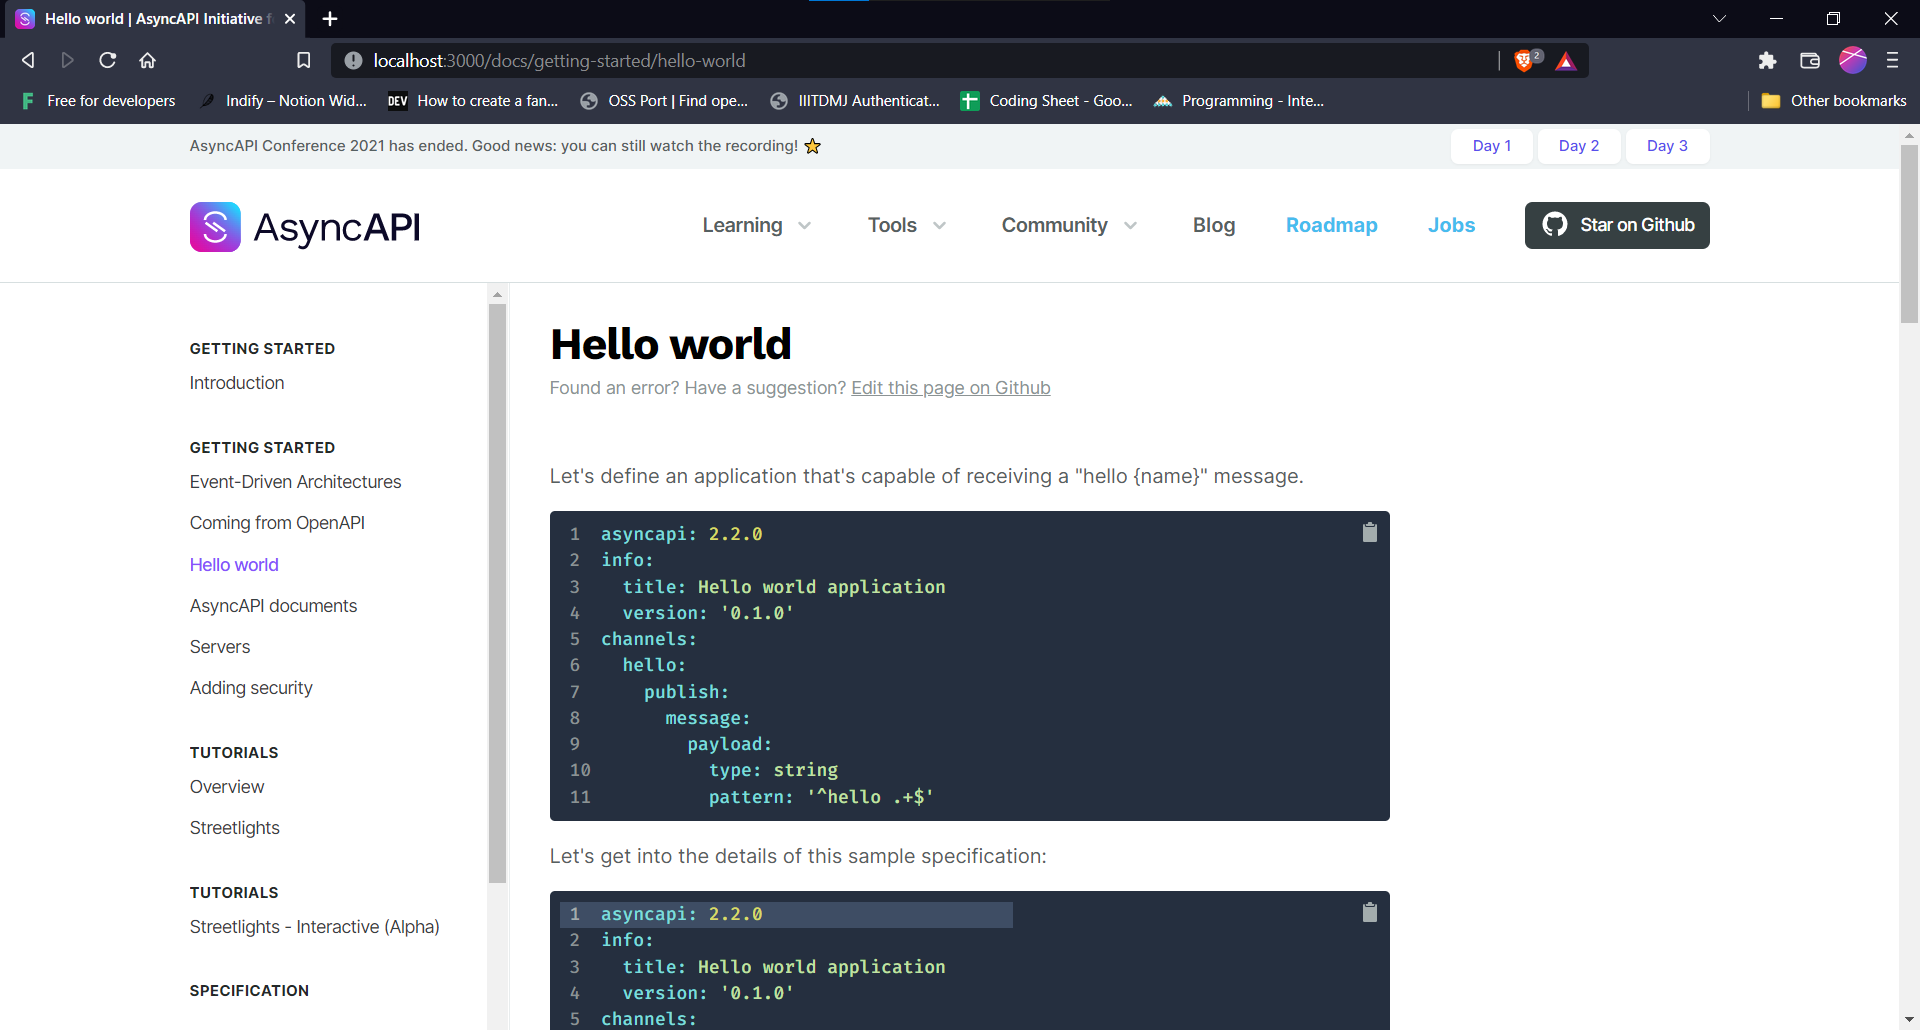Copy the second code block via its clipboard icon
The width and height of the screenshot is (1920, 1030).
(1369, 912)
